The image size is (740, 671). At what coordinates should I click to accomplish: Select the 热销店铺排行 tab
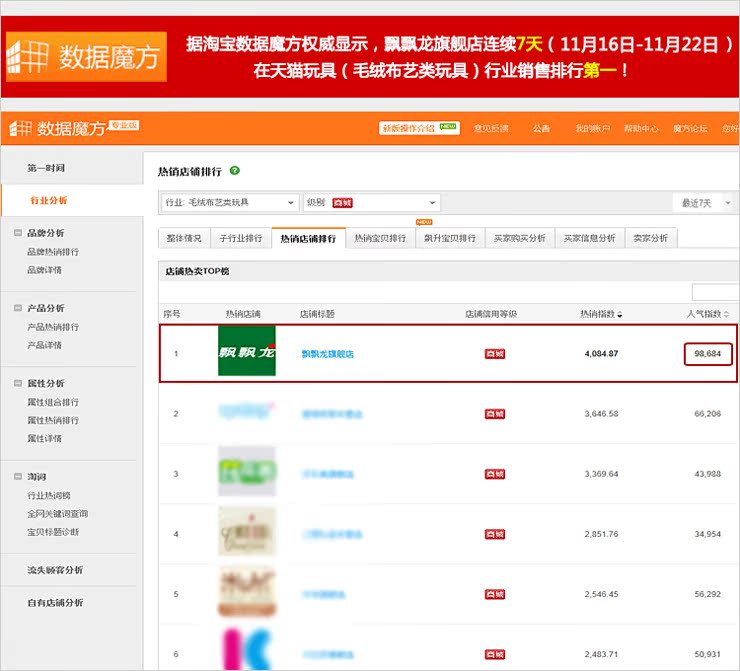click(x=308, y=238)
